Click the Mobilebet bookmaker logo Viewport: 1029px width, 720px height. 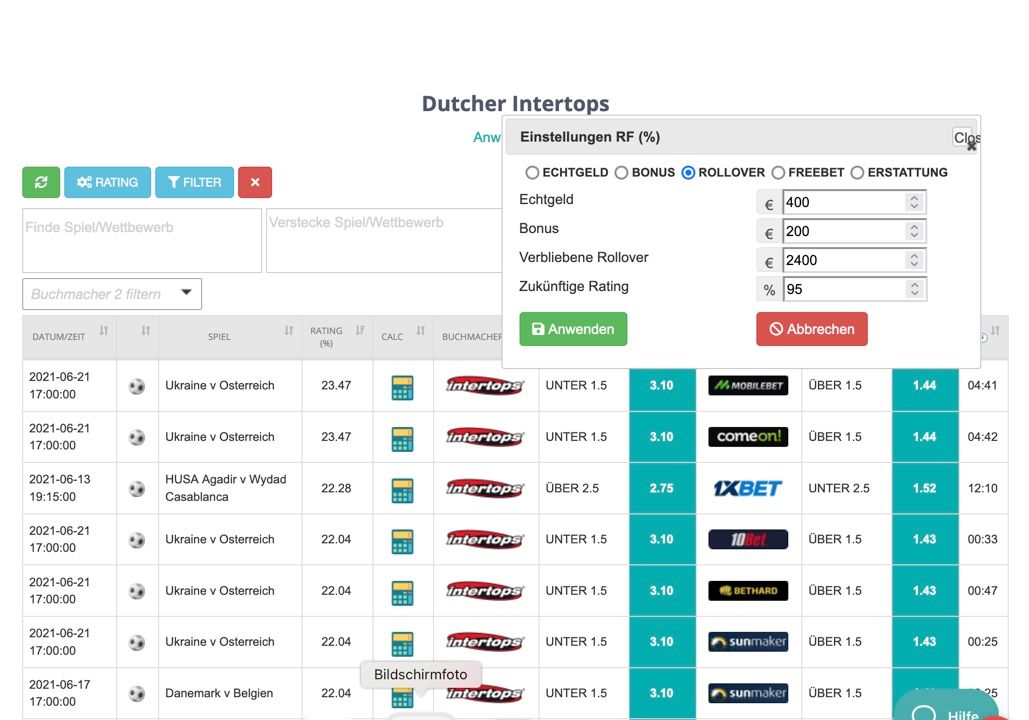[x=748, y=385]
